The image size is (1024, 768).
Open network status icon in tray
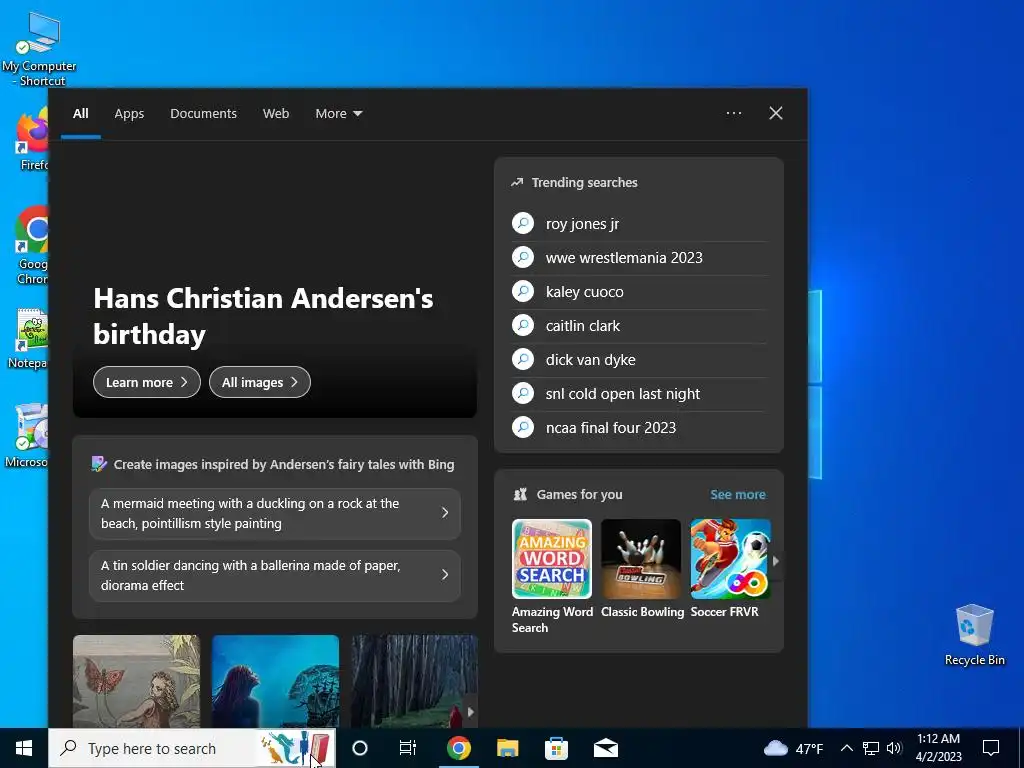pos(871,748)
